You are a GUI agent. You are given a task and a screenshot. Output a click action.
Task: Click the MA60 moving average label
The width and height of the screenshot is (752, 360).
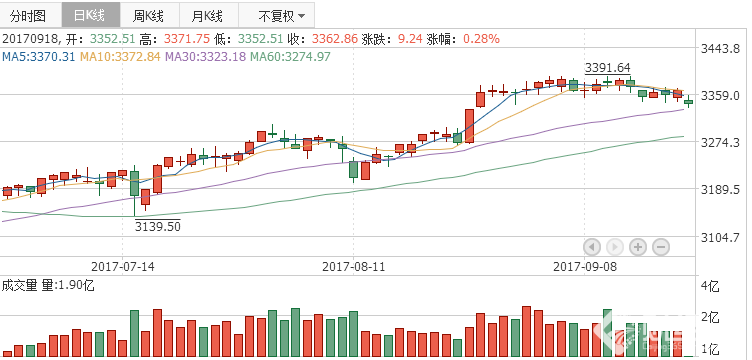[x=290, y=57]
